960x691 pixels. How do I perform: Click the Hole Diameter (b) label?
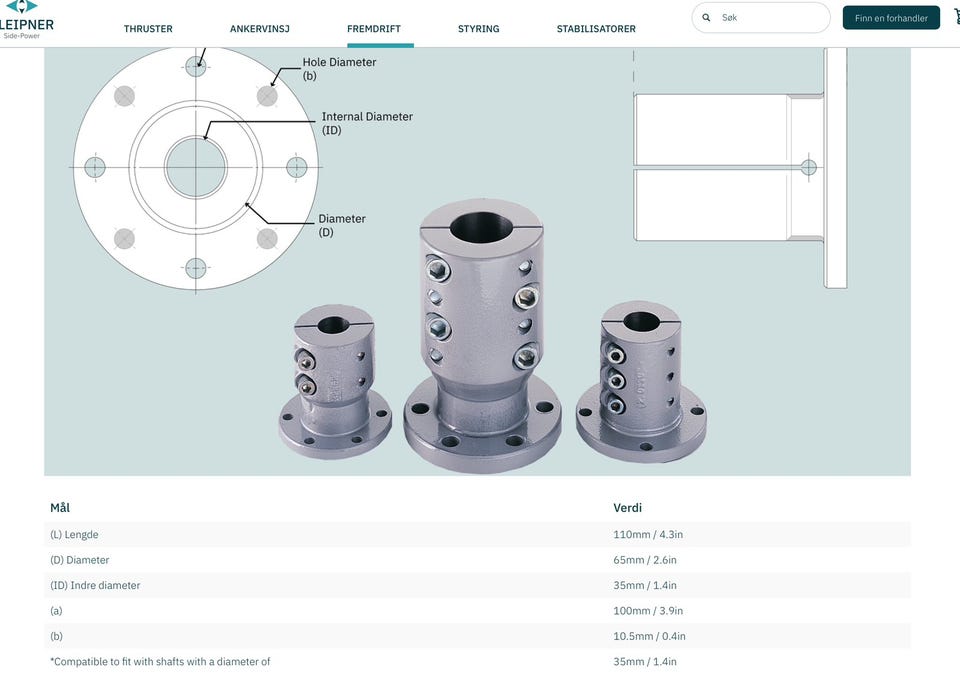tap(339, 69)
